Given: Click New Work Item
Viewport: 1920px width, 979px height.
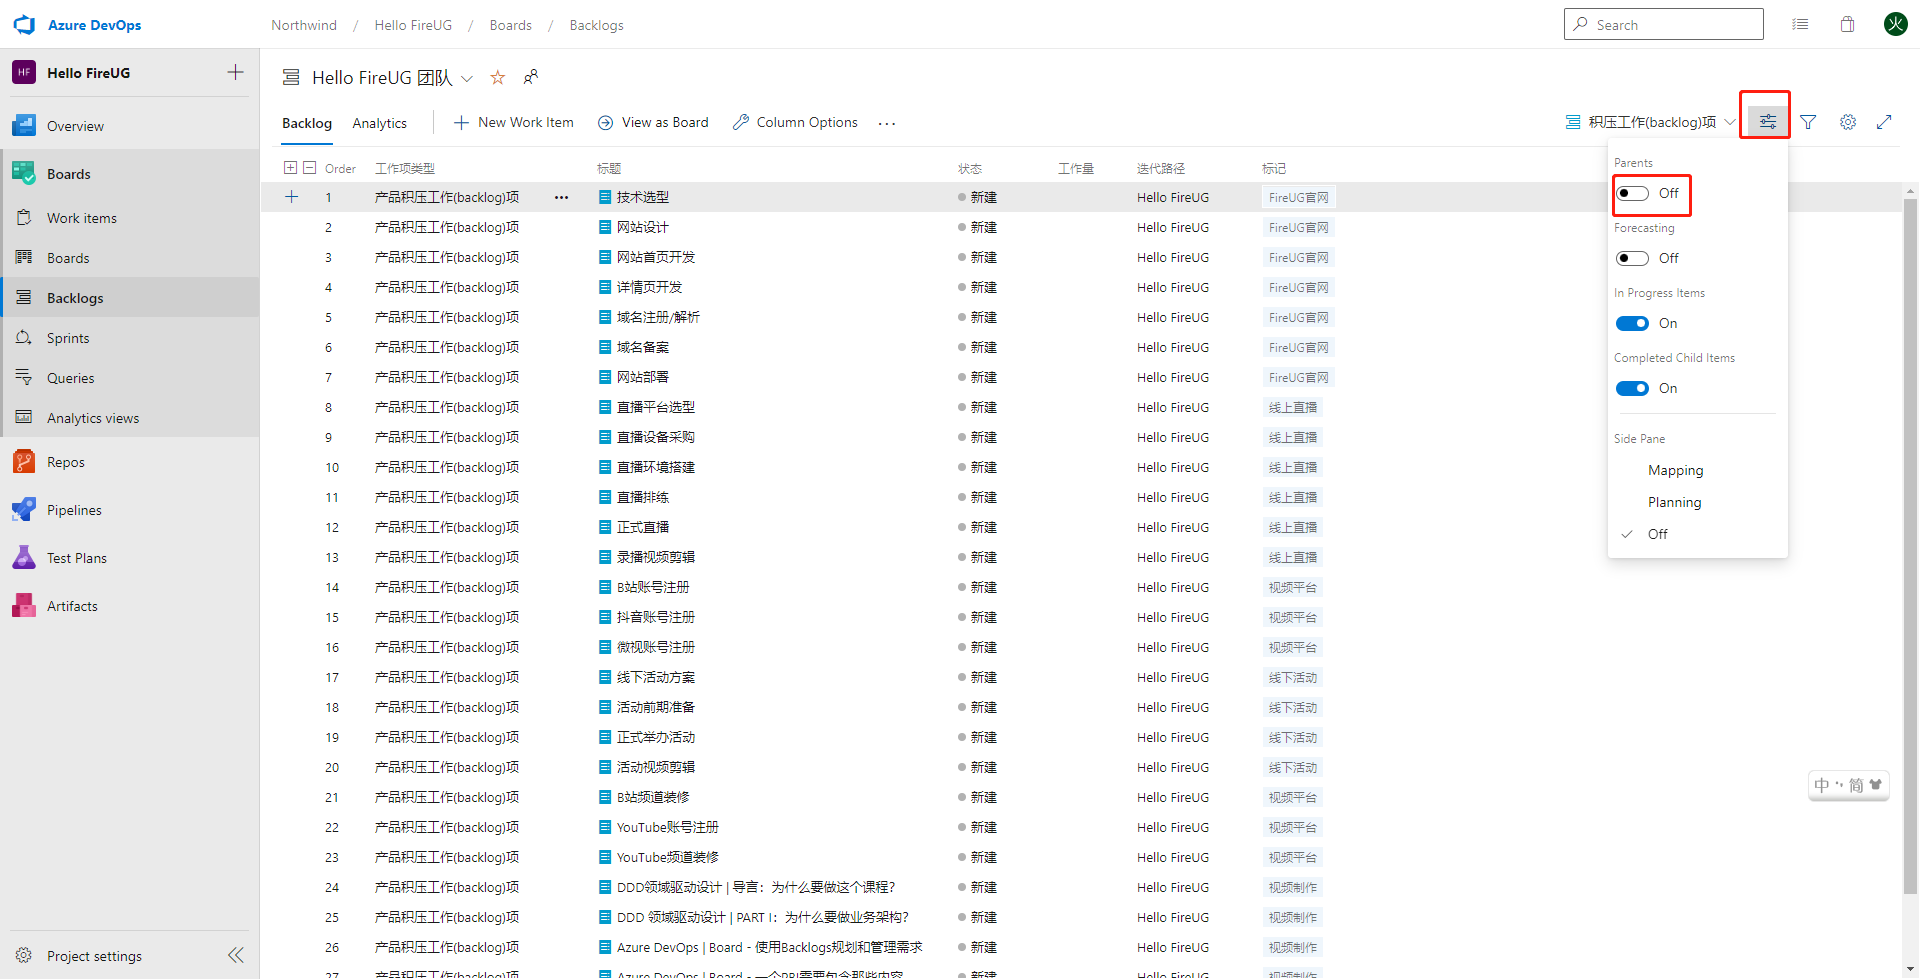Looking at the screenshot, I should 525,122.
